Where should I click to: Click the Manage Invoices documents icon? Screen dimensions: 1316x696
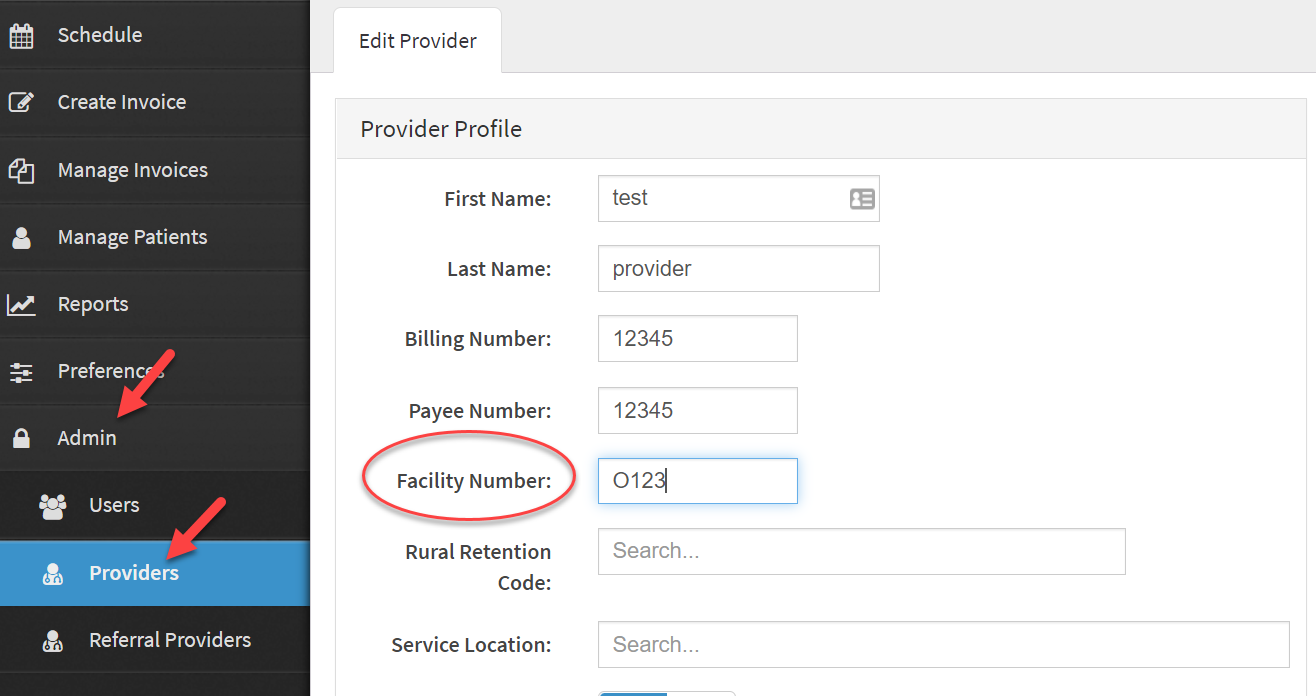[x=21, y=170]
